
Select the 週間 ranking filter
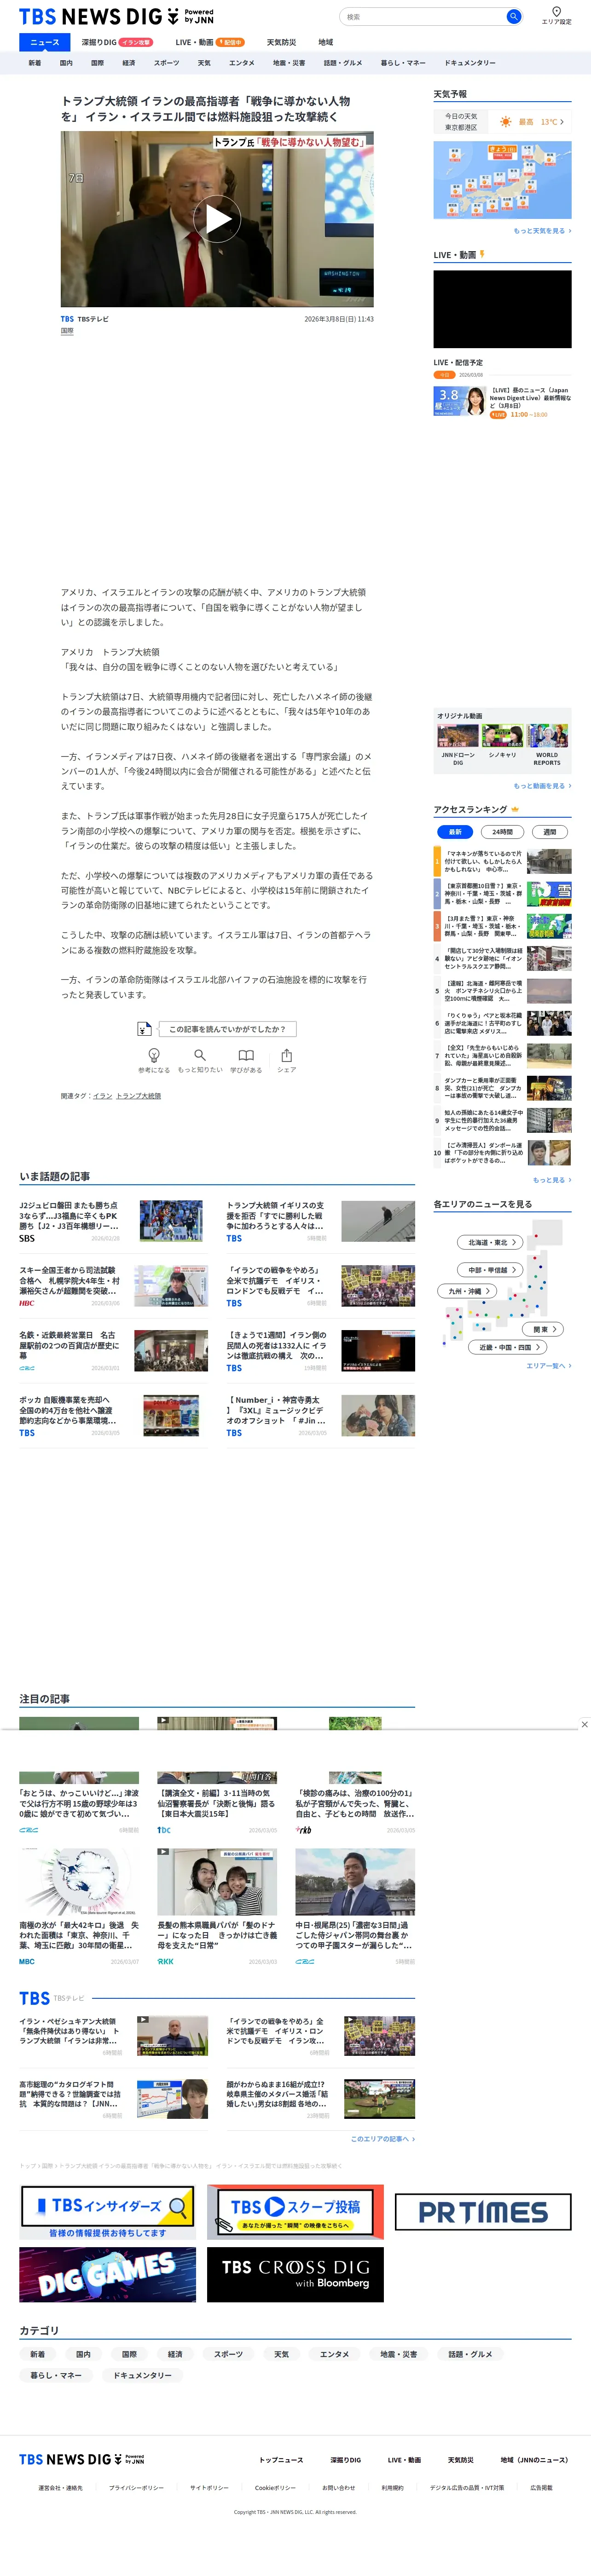[550, 832]
